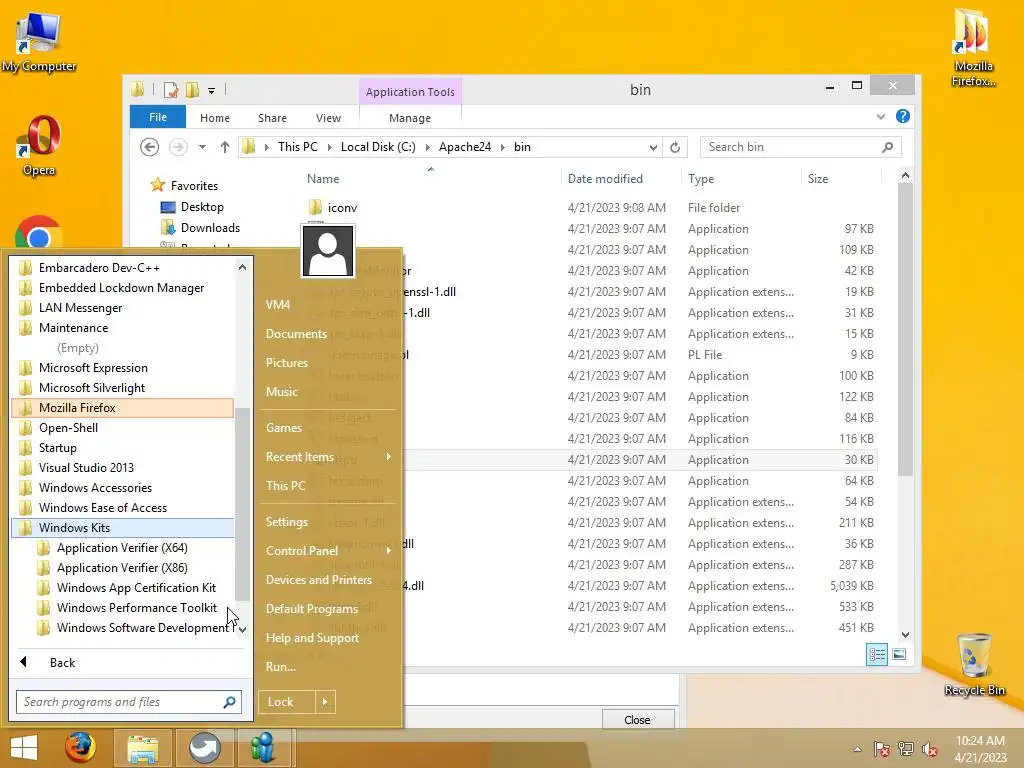The height and width of the screenshot is (768, 1024).
Task: Open the File tab in Explorer
Action: (x=158, y=117)
